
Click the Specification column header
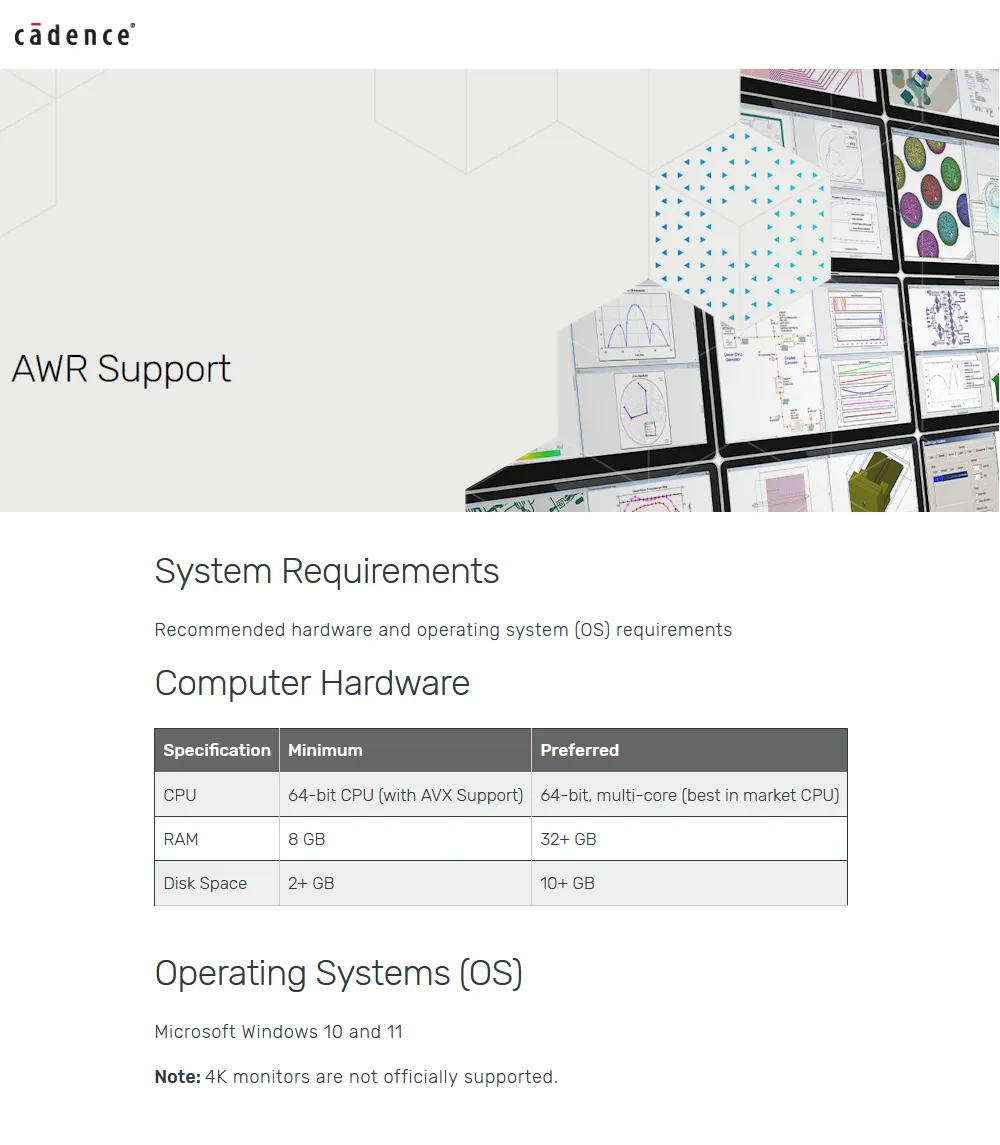point(217,750)
